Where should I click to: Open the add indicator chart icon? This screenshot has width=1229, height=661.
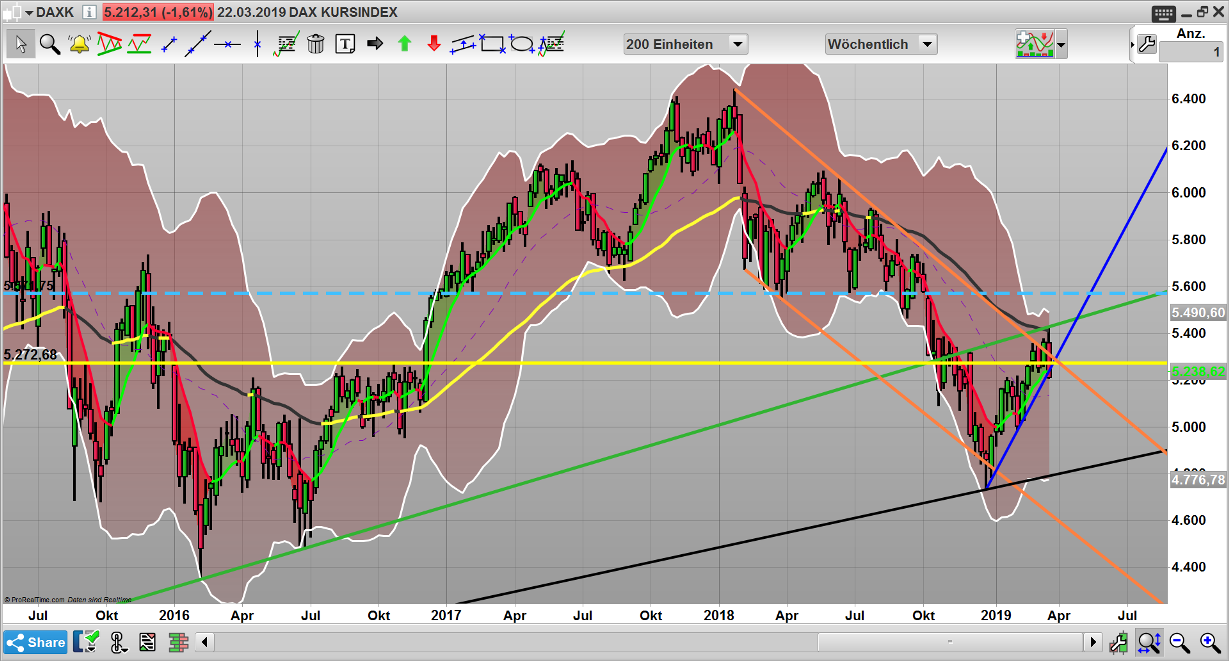point(1035,44)
